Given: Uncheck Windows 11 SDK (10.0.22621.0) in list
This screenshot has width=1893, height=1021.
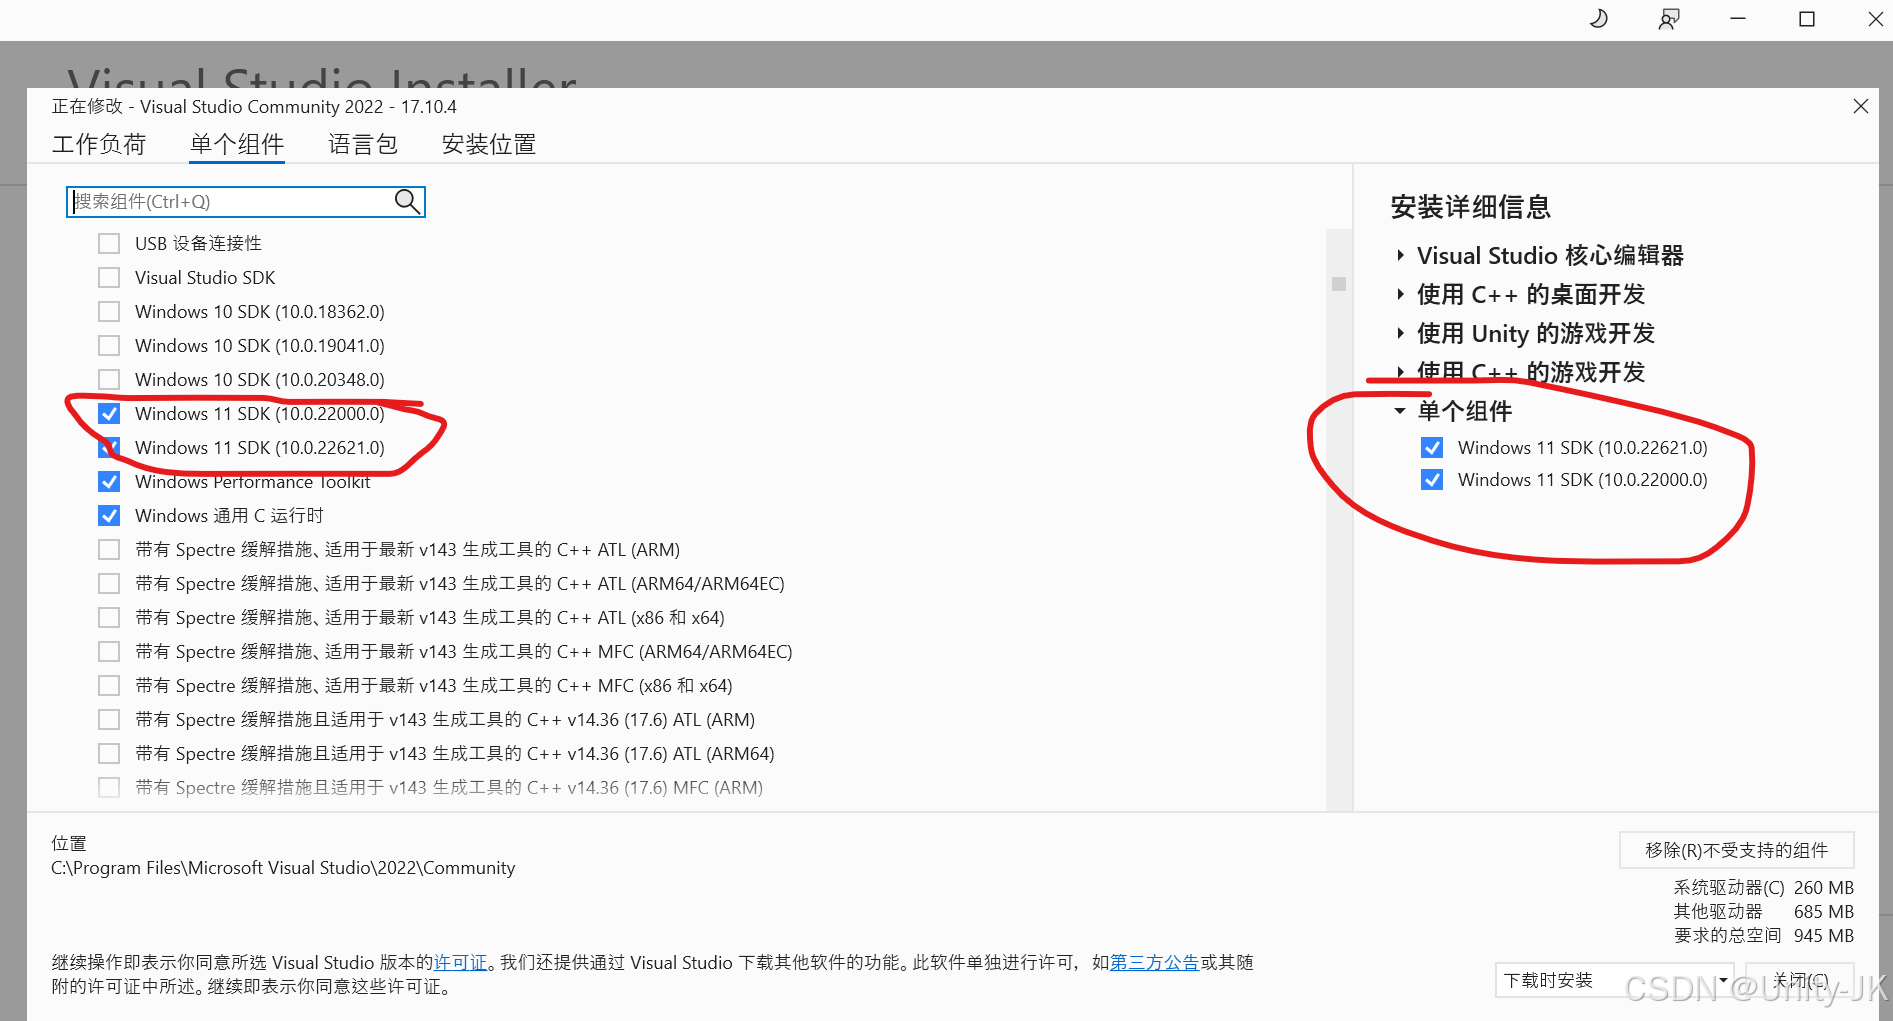Looking at the screenshot, I should (x=109, y=447).
